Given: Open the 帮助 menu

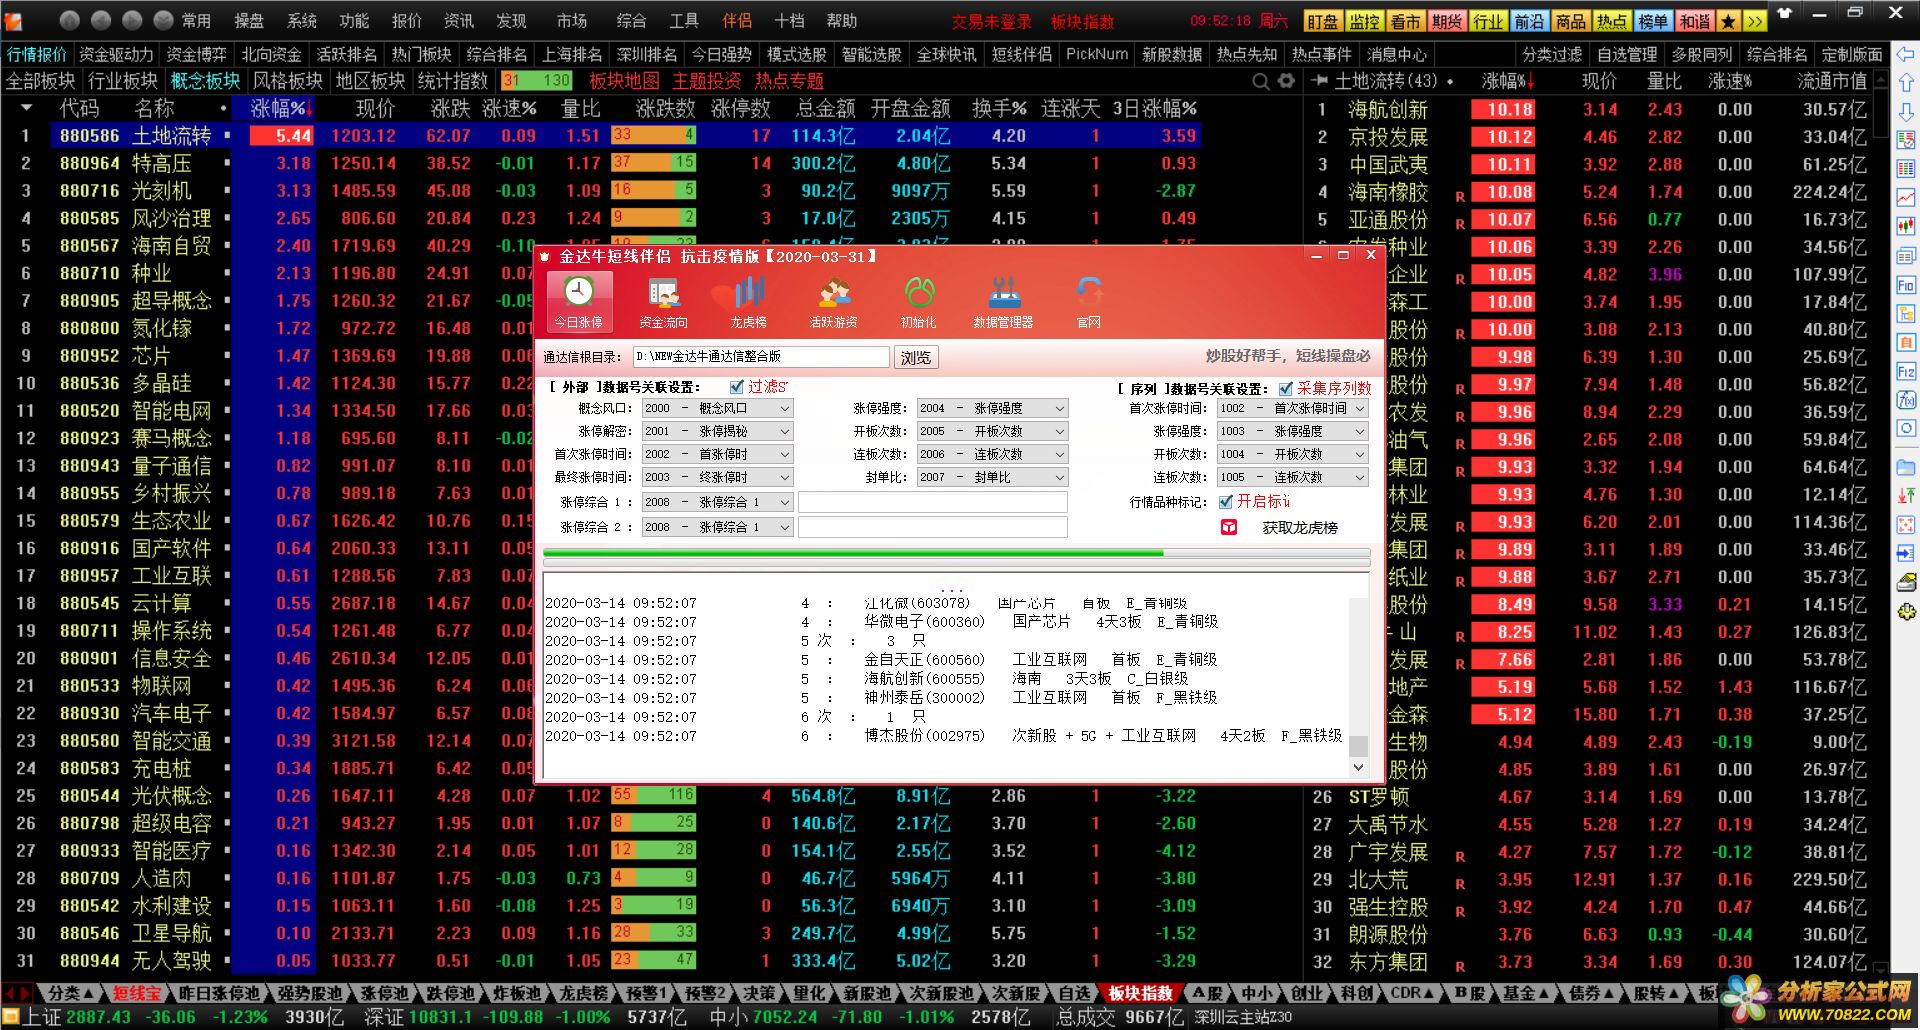Looking at the screenshot, I should click(842, 21).
